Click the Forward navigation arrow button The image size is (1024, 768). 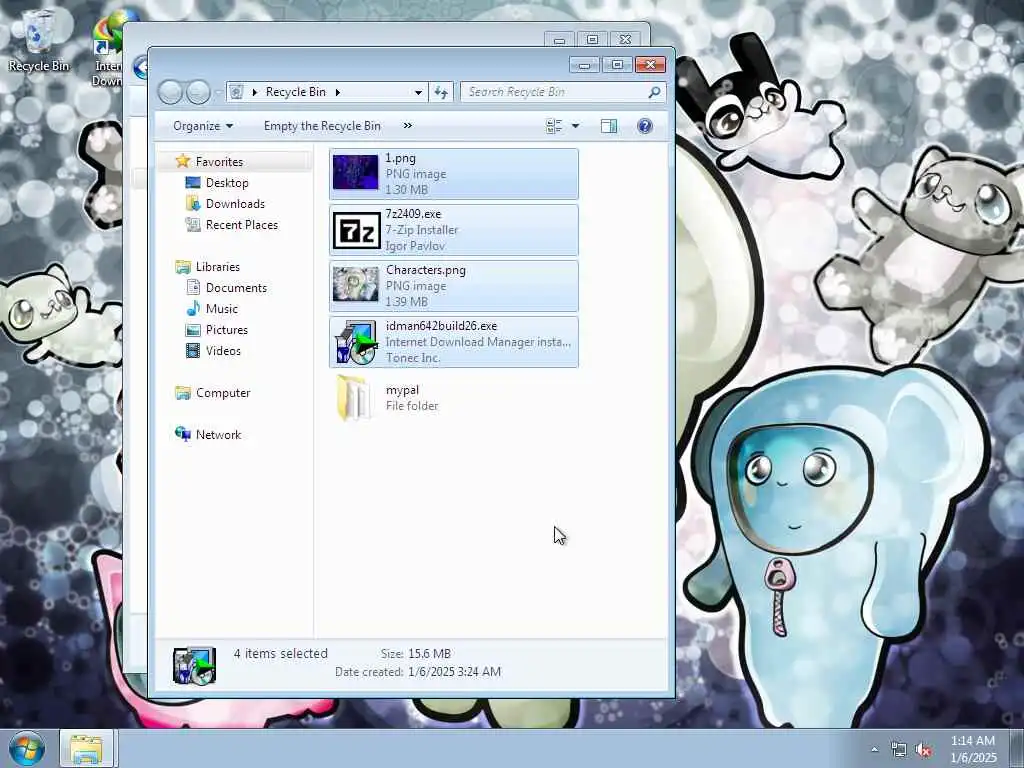(198, 92)
